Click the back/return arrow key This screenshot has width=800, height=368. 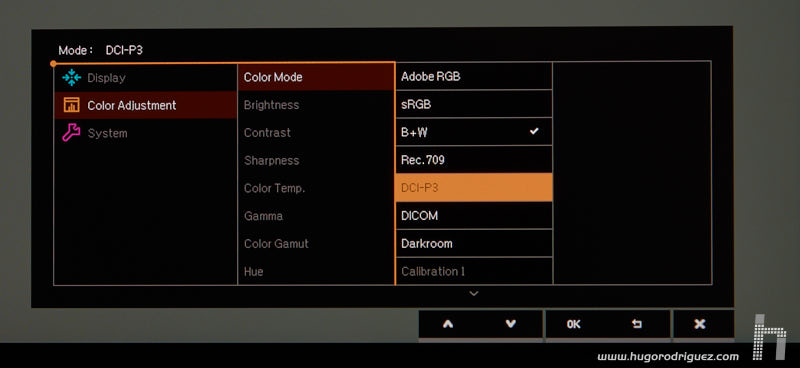(x=637, y=324)
